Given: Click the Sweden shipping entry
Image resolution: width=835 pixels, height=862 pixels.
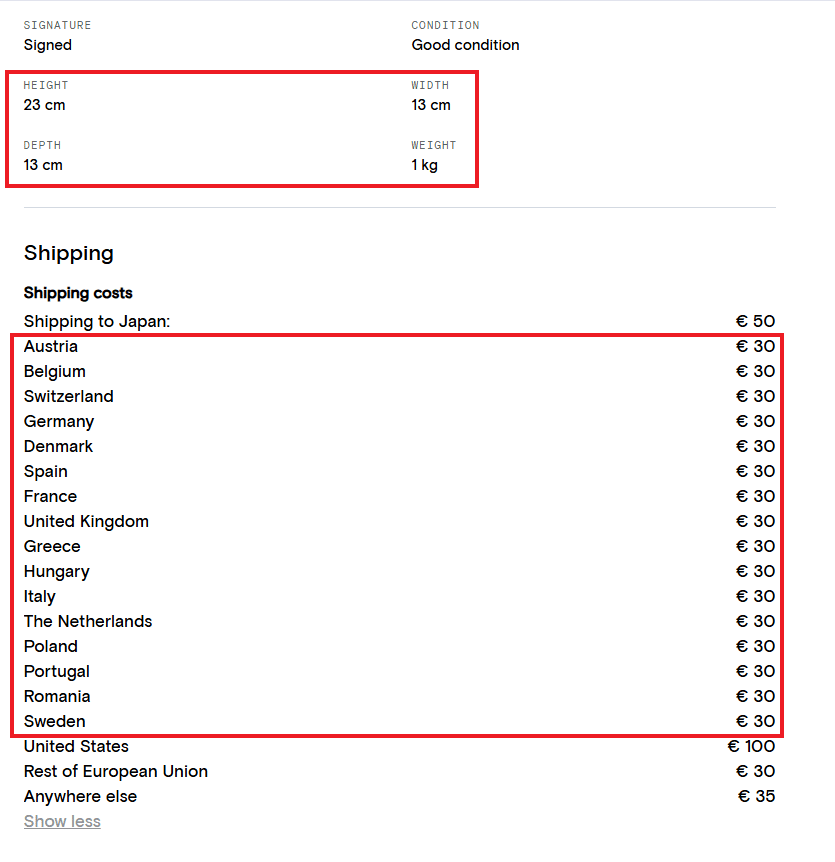Looking at the screenshot, I should pyautogui.click(x=399, y=721).
